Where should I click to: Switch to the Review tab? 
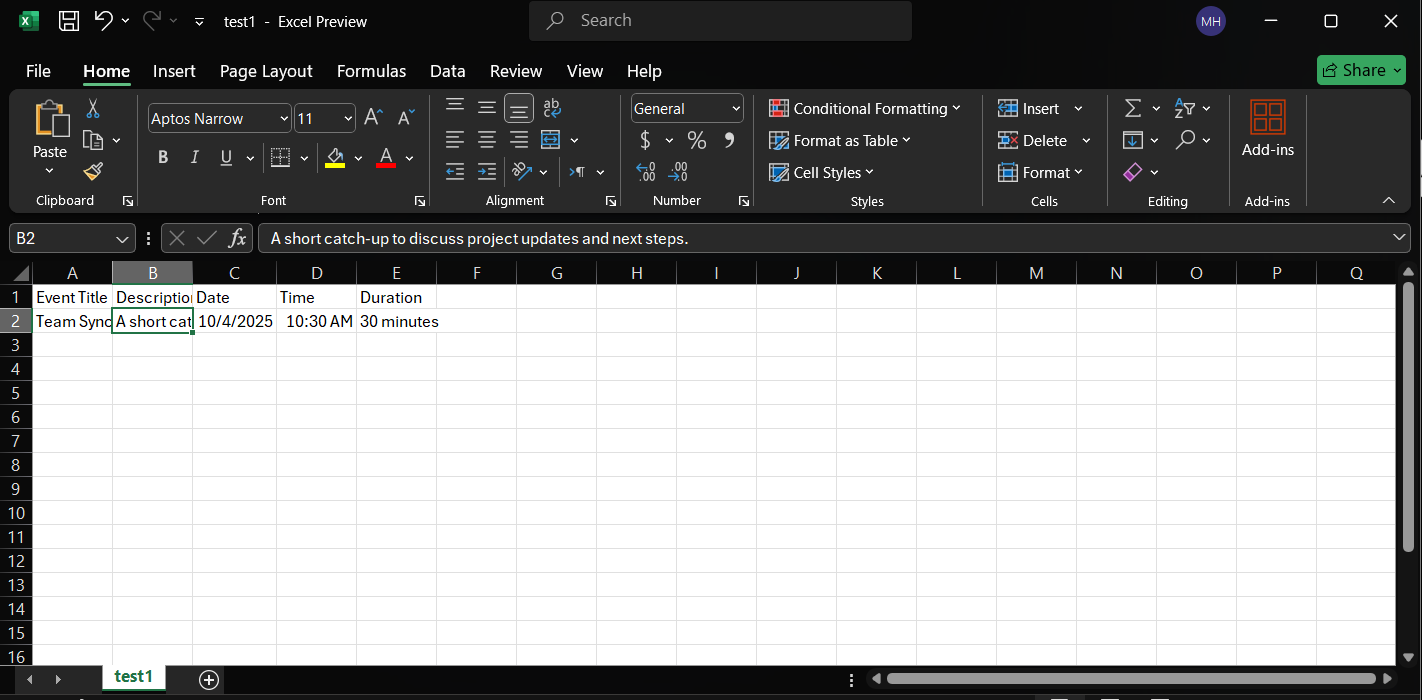[516, 71]
